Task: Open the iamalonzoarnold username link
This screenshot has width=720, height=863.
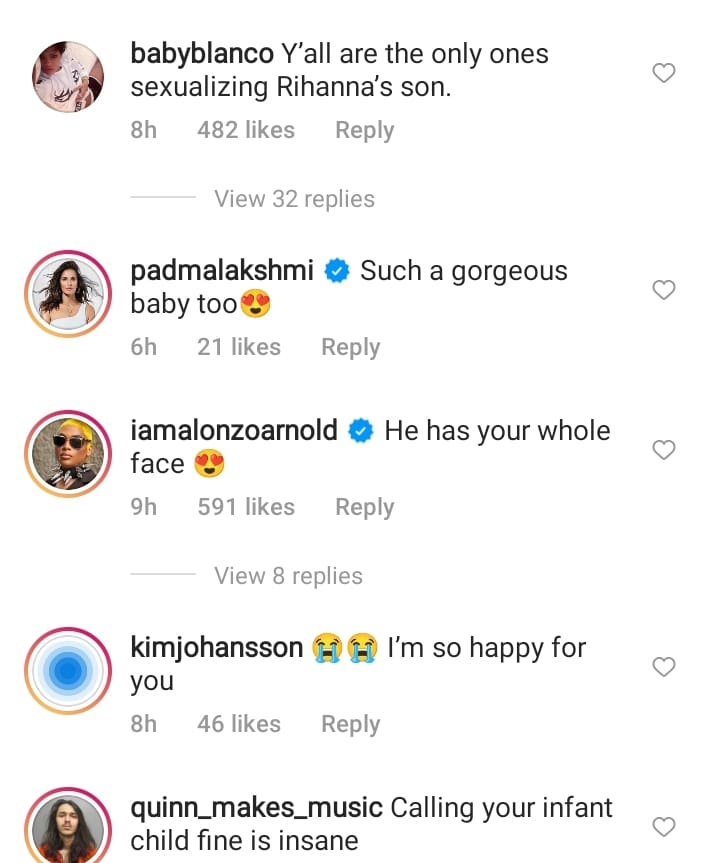Action: [x=234, y=431]
